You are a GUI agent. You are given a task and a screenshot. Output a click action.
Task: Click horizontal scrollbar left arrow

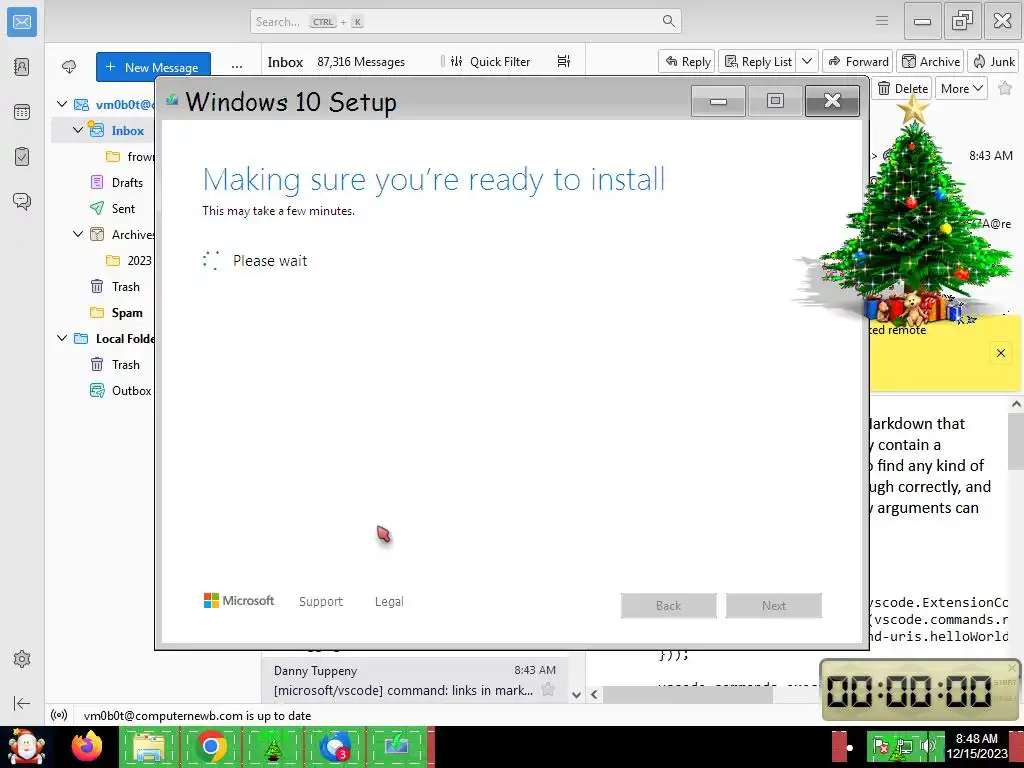pos(594,694)
